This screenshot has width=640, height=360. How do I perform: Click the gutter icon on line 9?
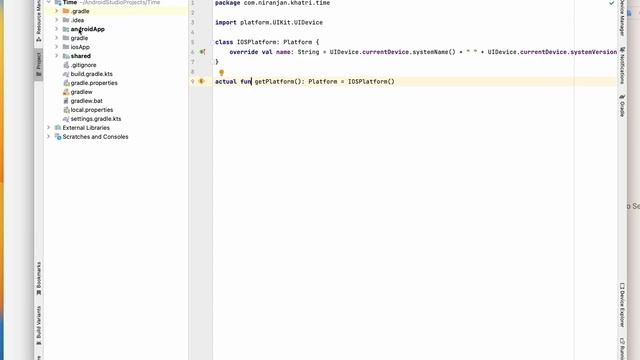[202, 81]
